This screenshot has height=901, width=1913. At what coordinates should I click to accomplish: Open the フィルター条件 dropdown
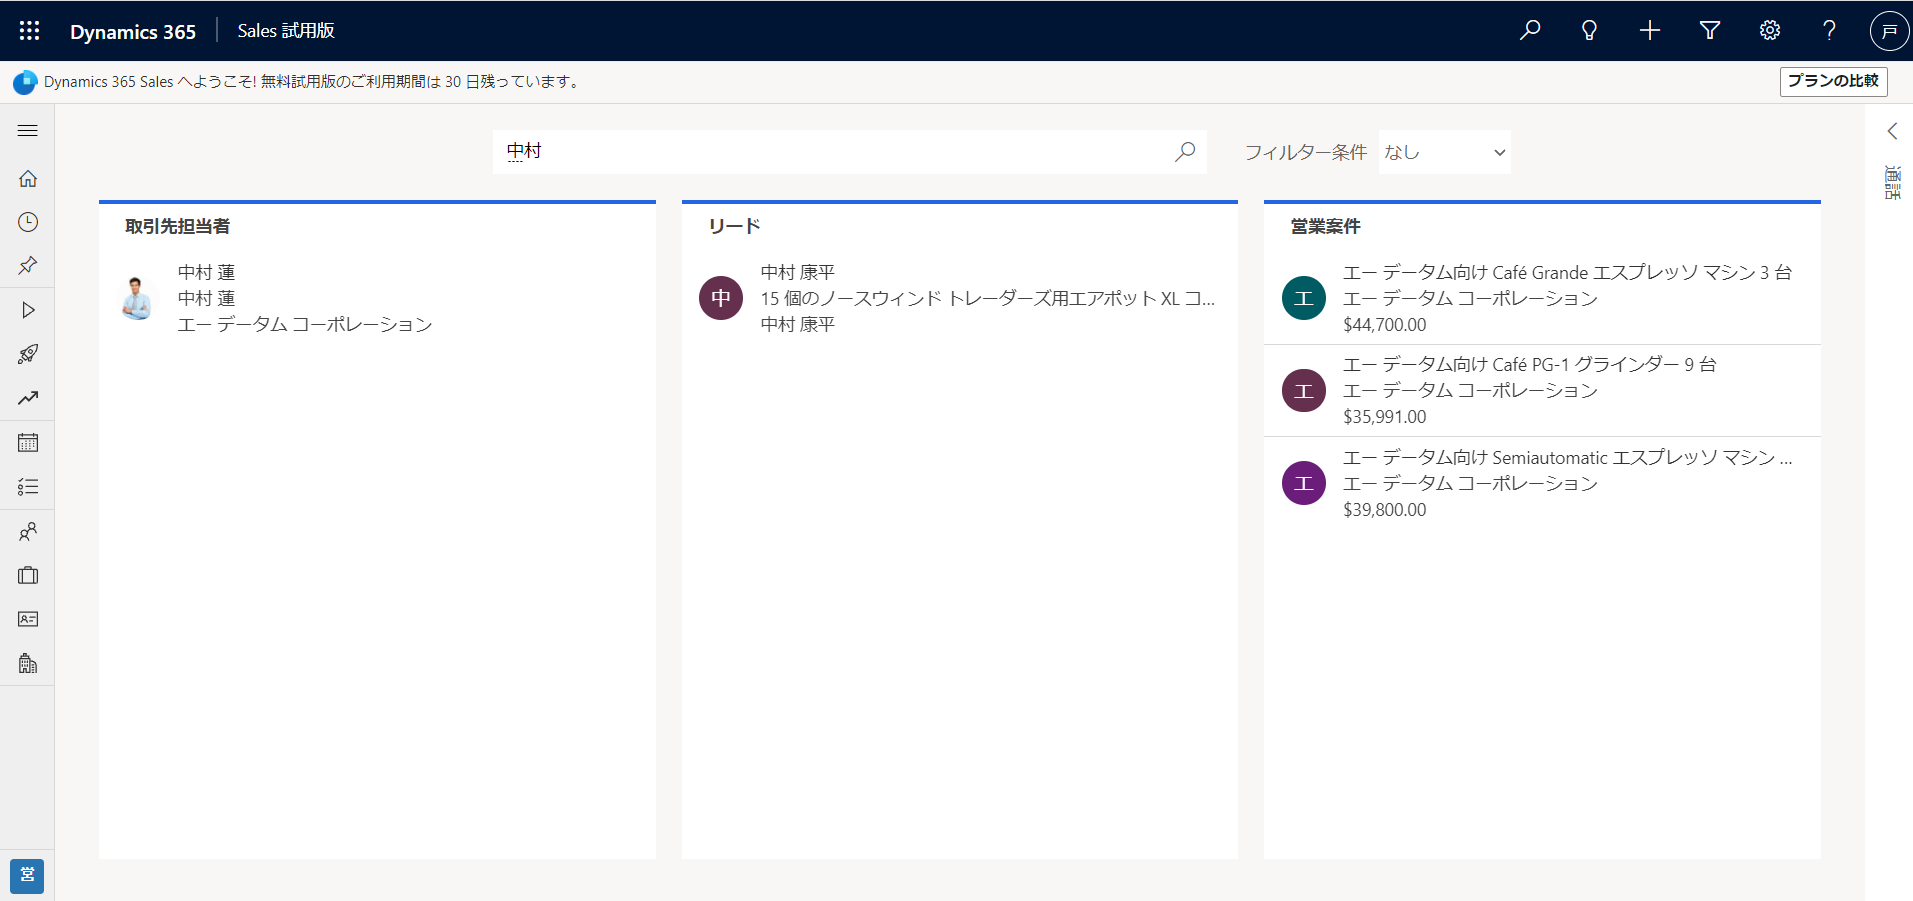tap(1444, 152)
